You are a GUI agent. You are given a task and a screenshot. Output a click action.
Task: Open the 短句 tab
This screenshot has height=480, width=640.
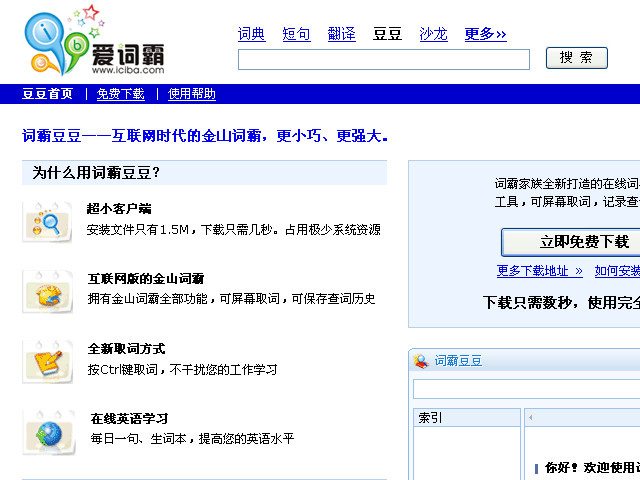296,34
